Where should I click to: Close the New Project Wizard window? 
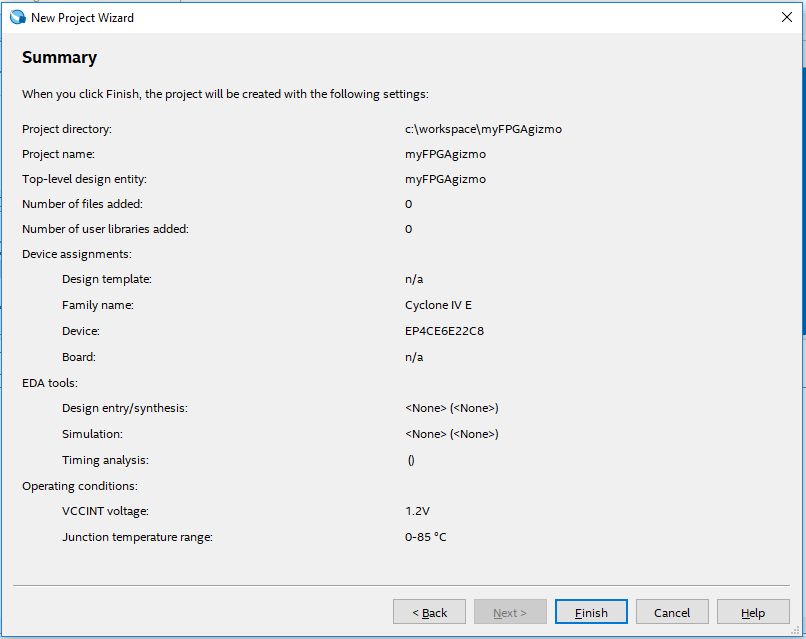pos(786,17)
